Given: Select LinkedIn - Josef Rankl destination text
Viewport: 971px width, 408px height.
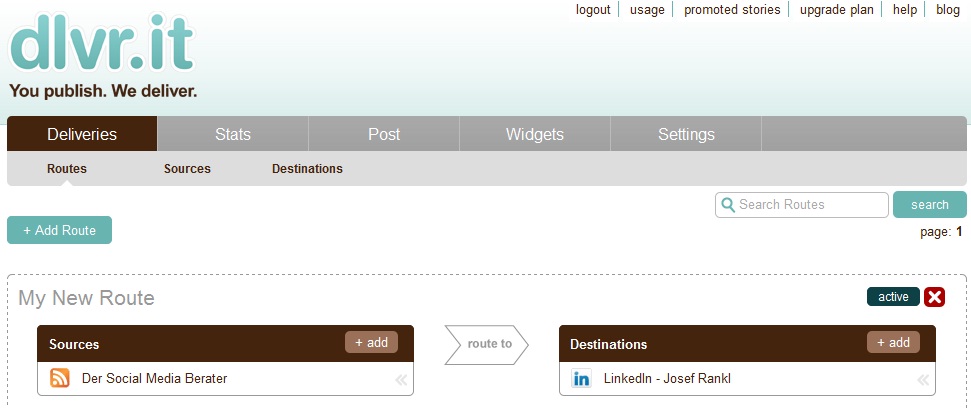Looking at the screenshot, I should (x=667, y=378).
